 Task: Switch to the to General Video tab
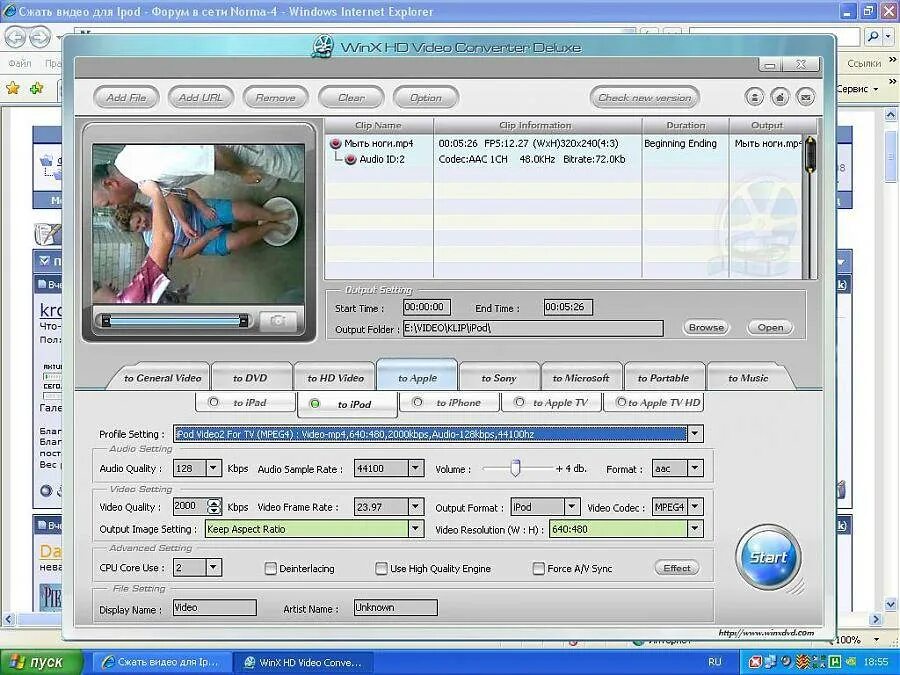[162, 378]
